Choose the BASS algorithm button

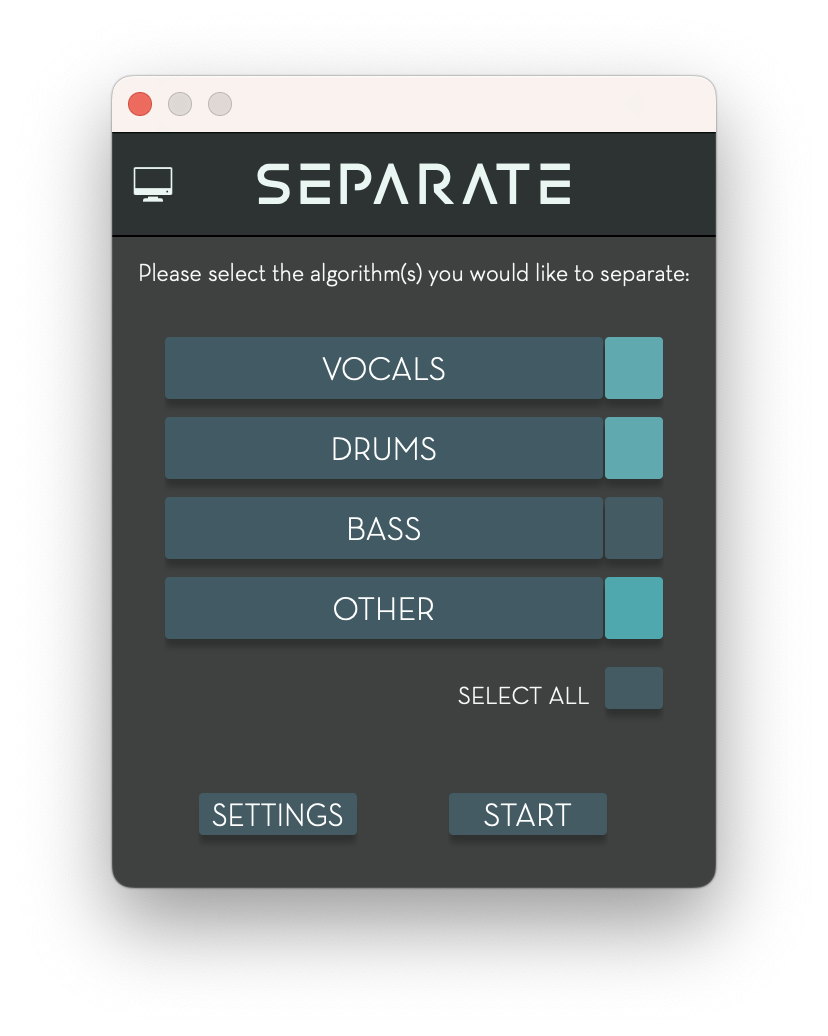click(x=384, y=528)
